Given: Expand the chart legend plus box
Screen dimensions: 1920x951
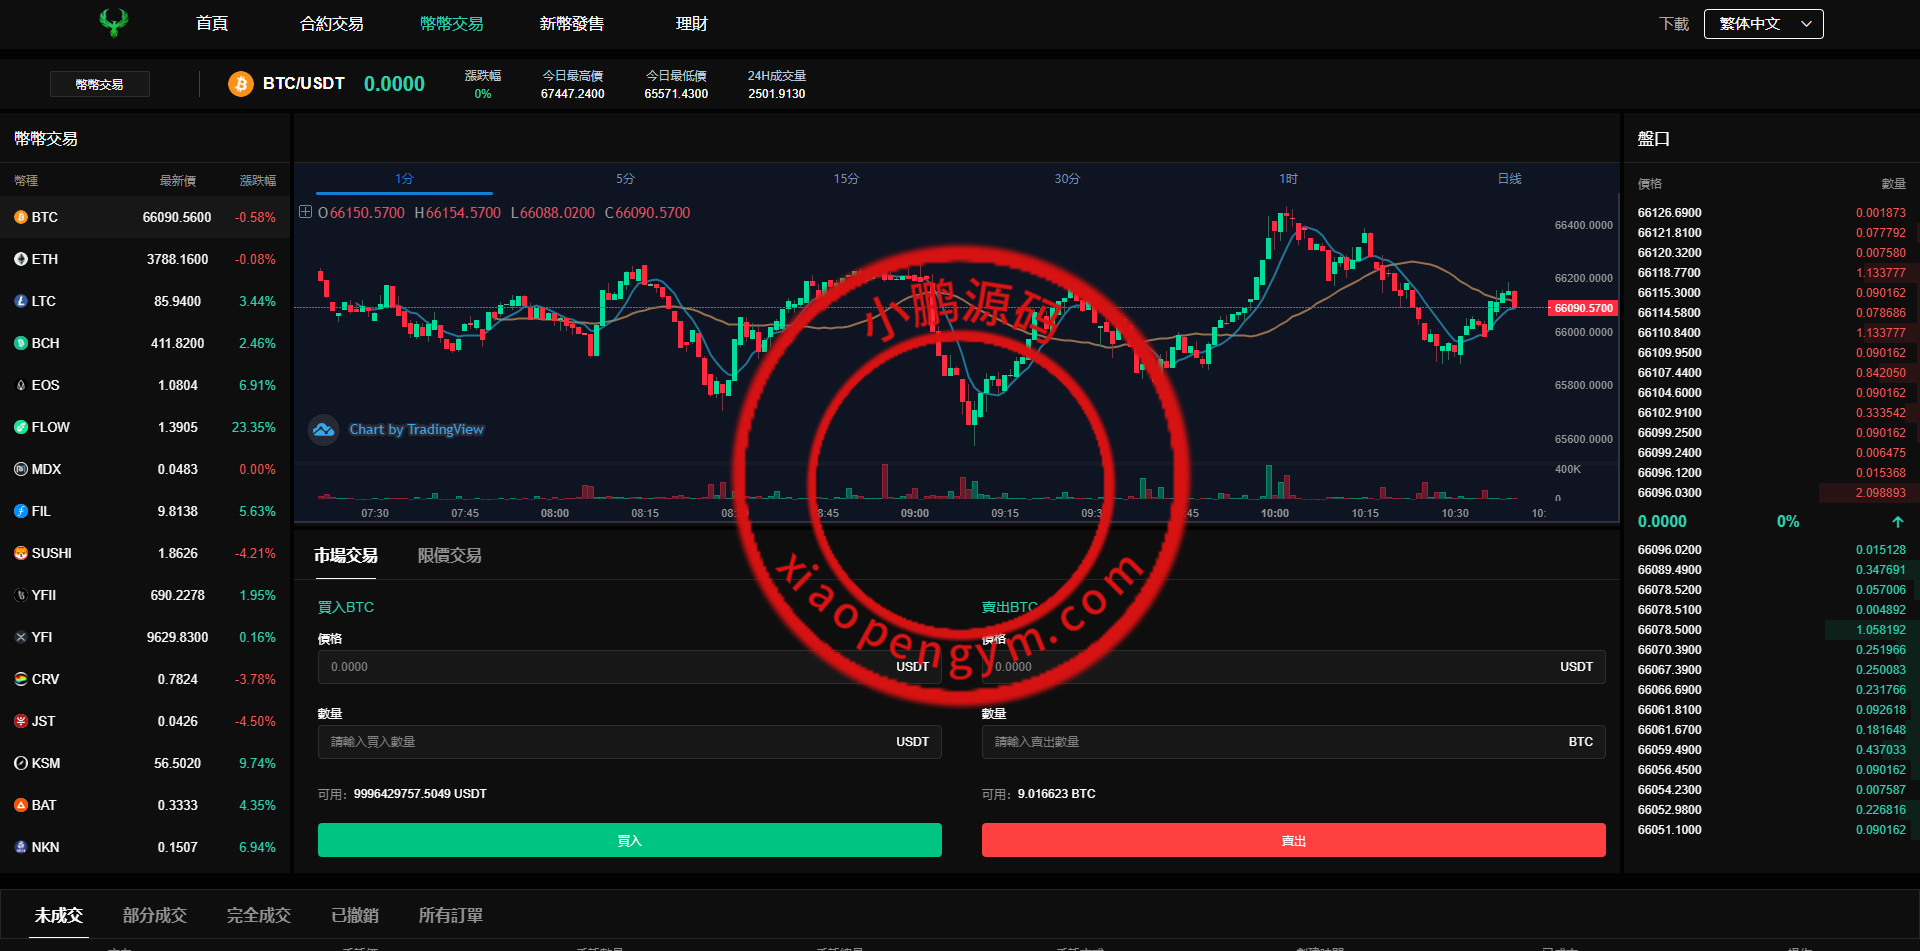Looking at the screenshot, I should 306,212.
